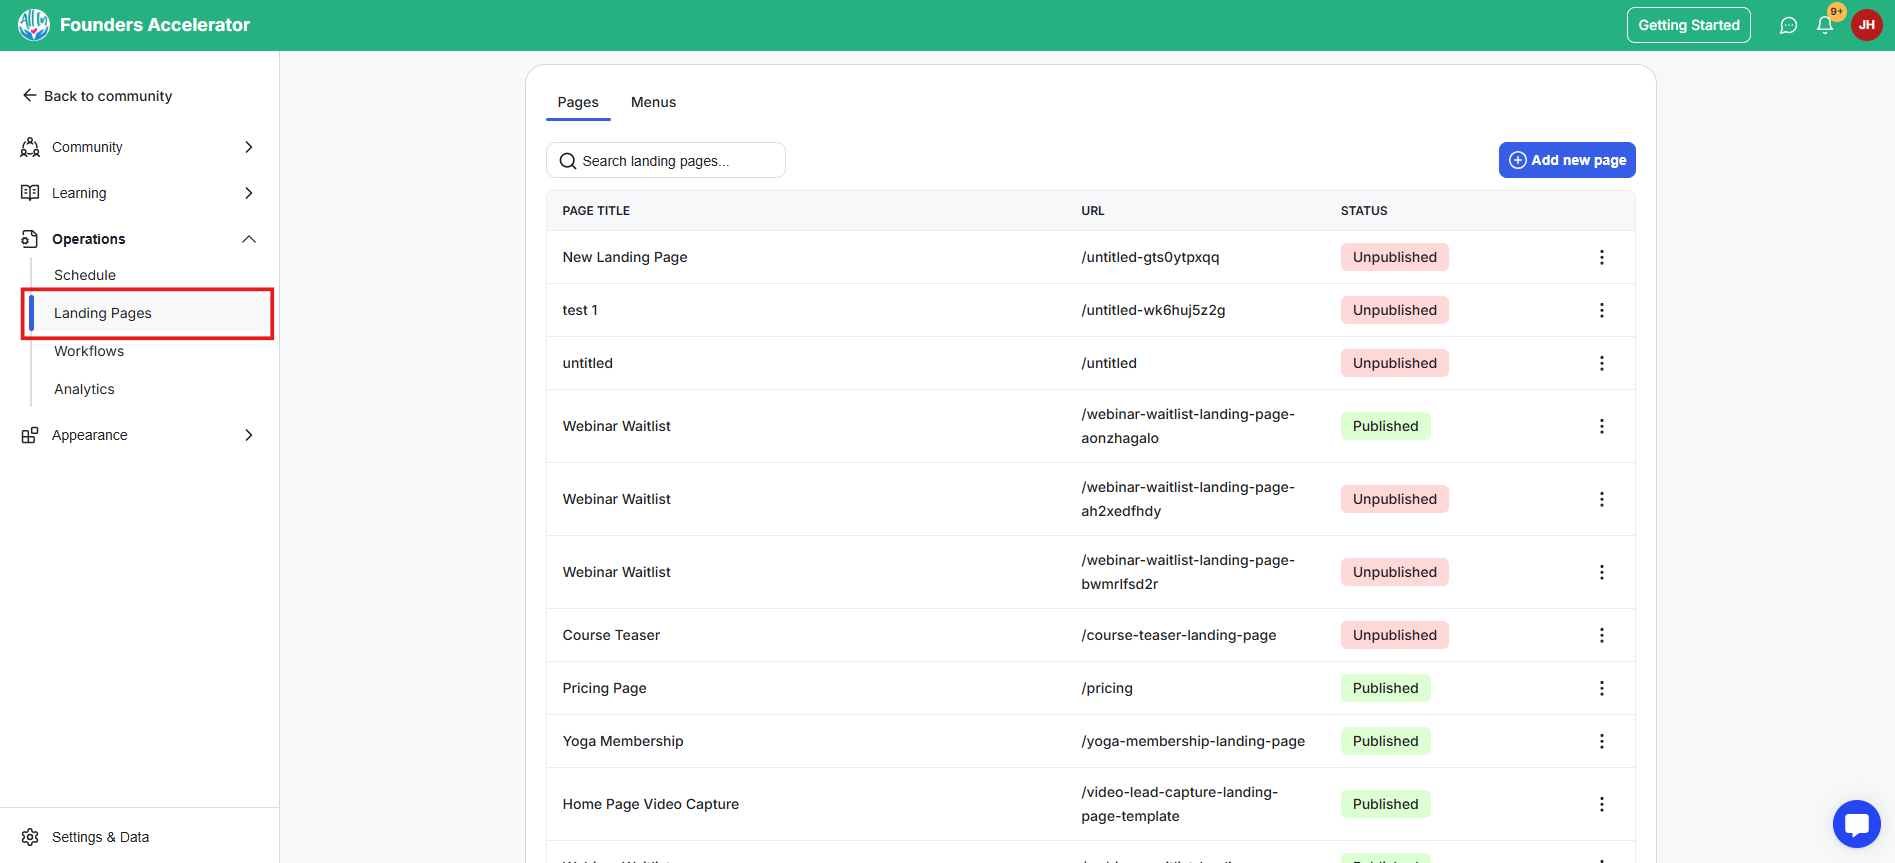Click the Getting Started button
The height and width of the screenshot is (863, 1895).
tap(1688, 25)
